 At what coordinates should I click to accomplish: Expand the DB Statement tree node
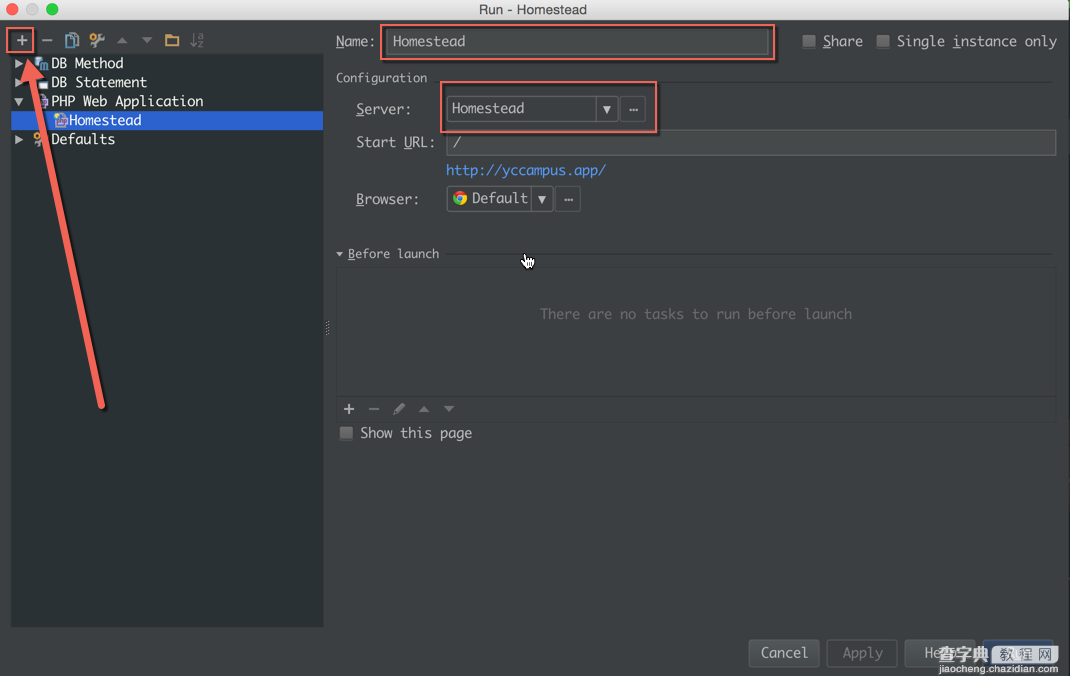click(19, 83)
